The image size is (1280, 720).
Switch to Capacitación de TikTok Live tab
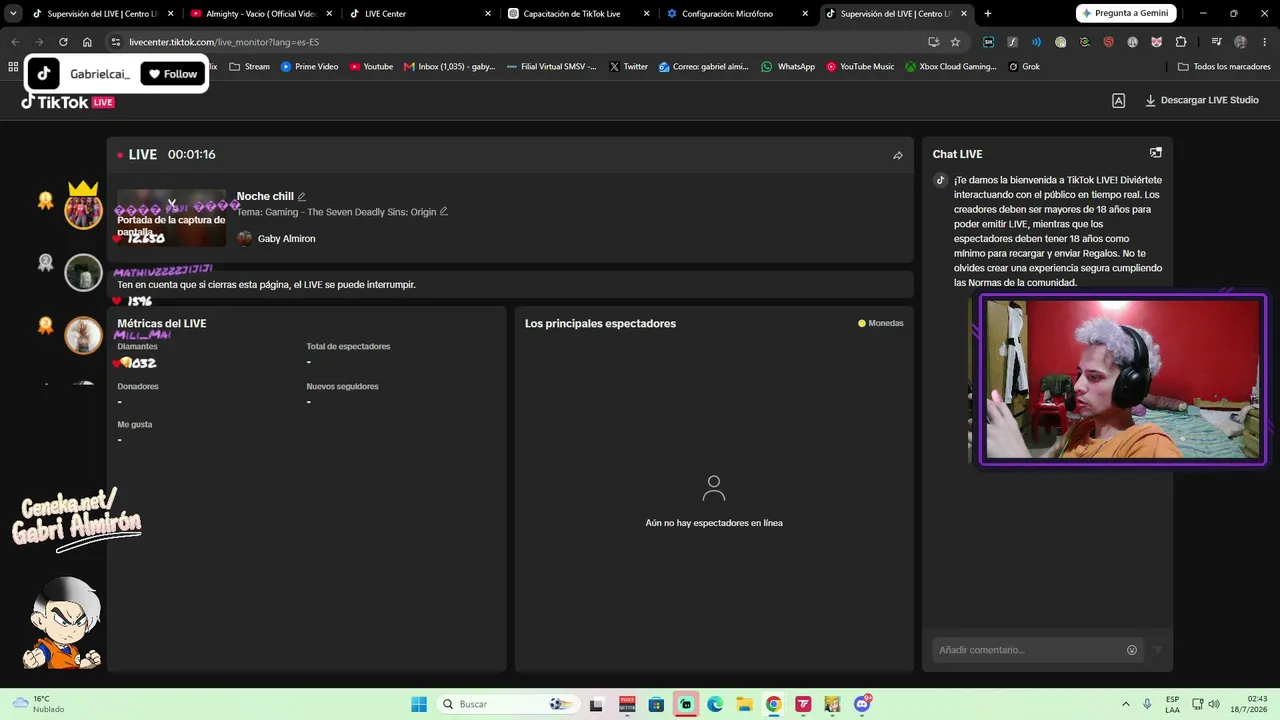[x=578, y=14]
